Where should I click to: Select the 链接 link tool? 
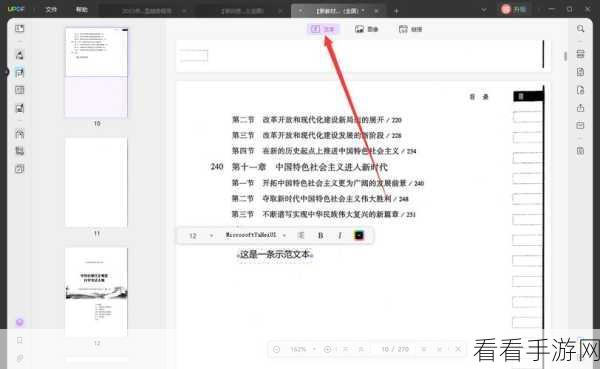click(x=411, y=29)
